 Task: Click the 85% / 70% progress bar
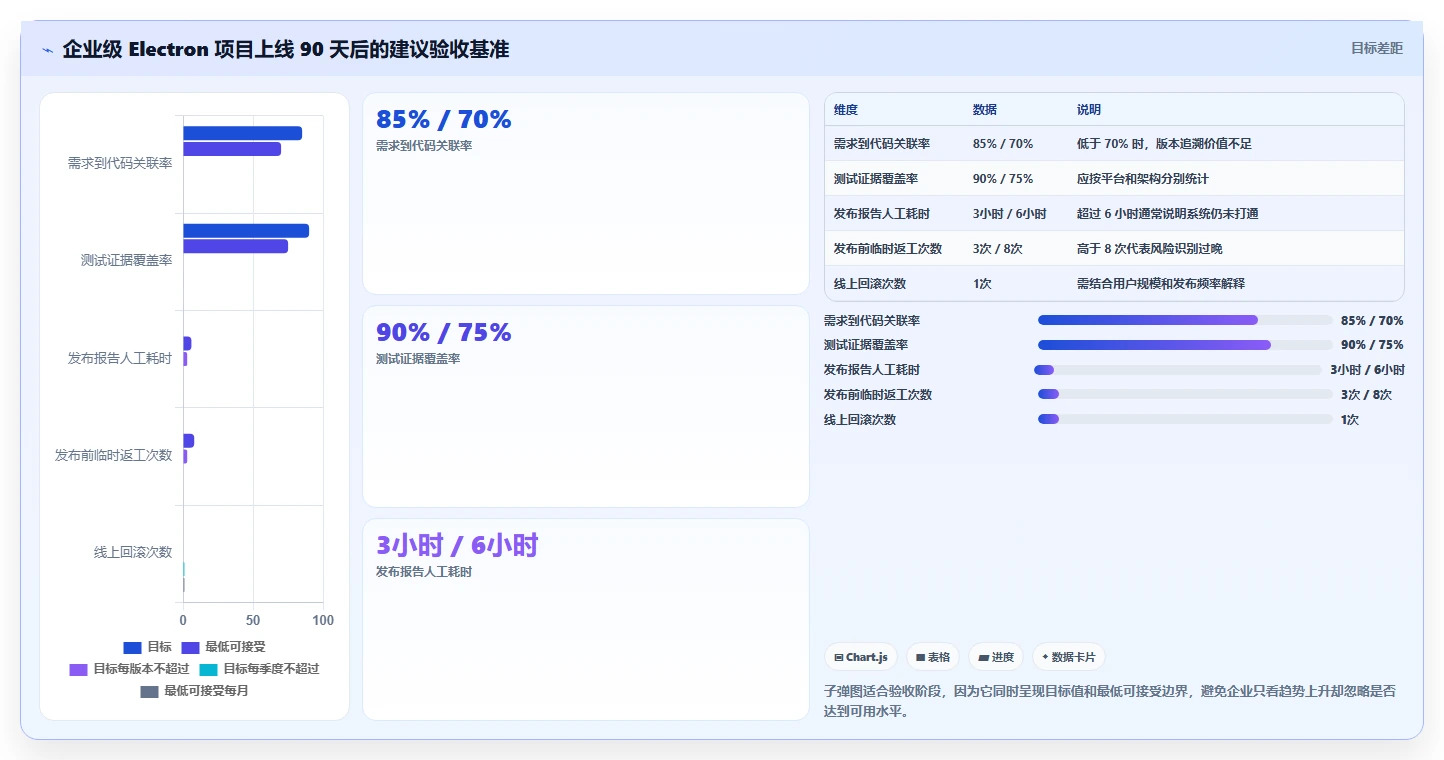point(1185,320)
